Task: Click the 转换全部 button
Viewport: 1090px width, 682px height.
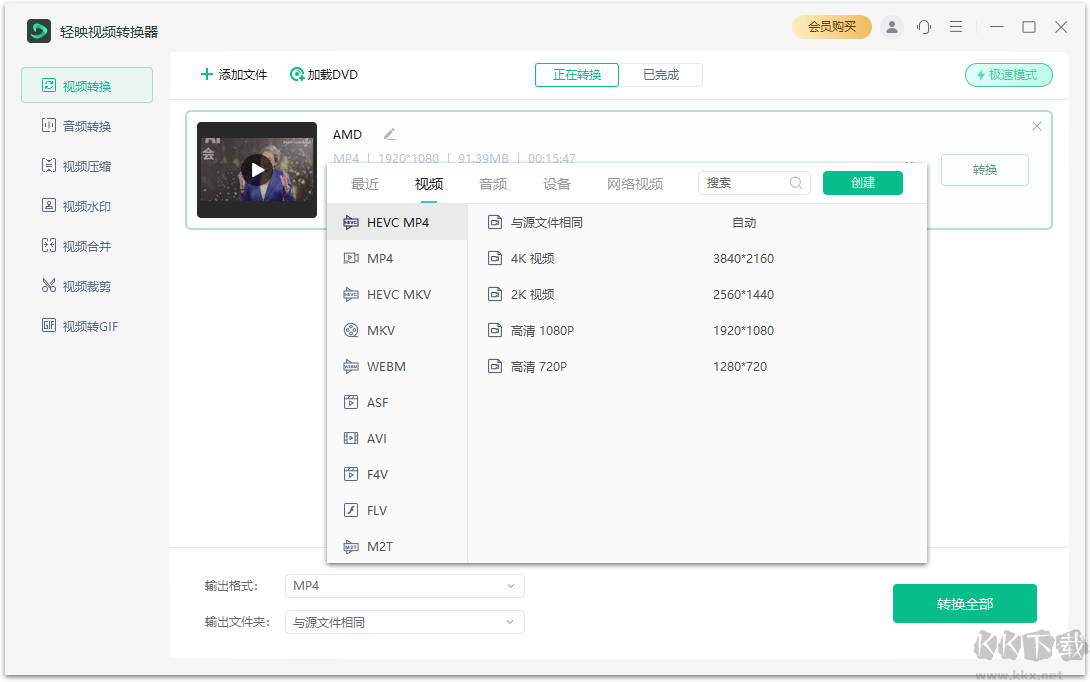Action: point(965,603)
